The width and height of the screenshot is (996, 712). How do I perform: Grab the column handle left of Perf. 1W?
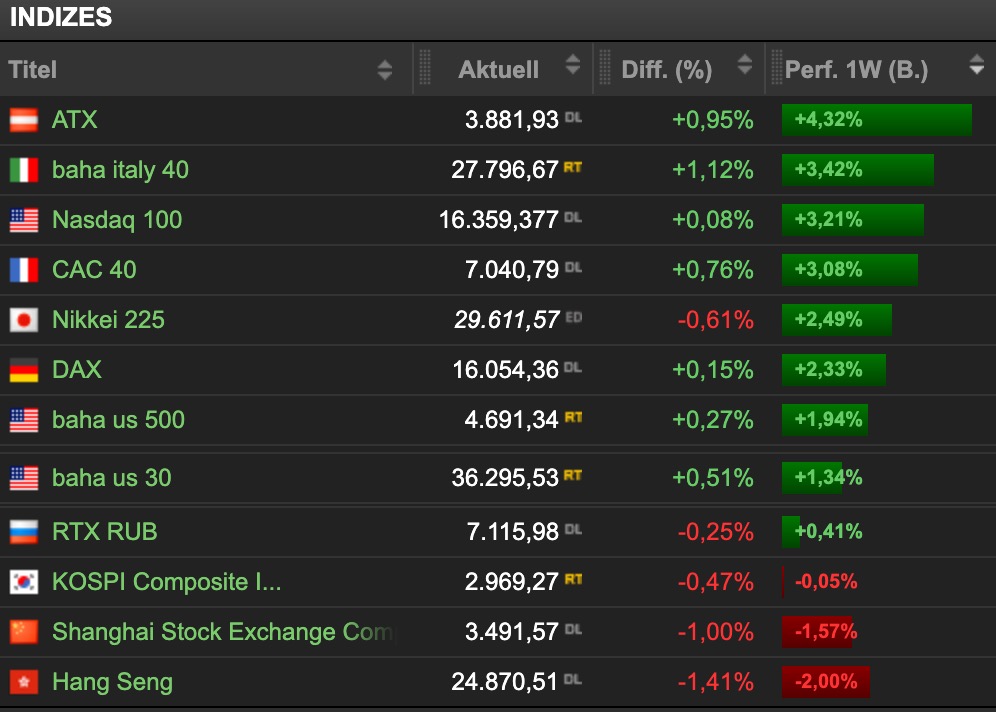click(x=776, y=67)
